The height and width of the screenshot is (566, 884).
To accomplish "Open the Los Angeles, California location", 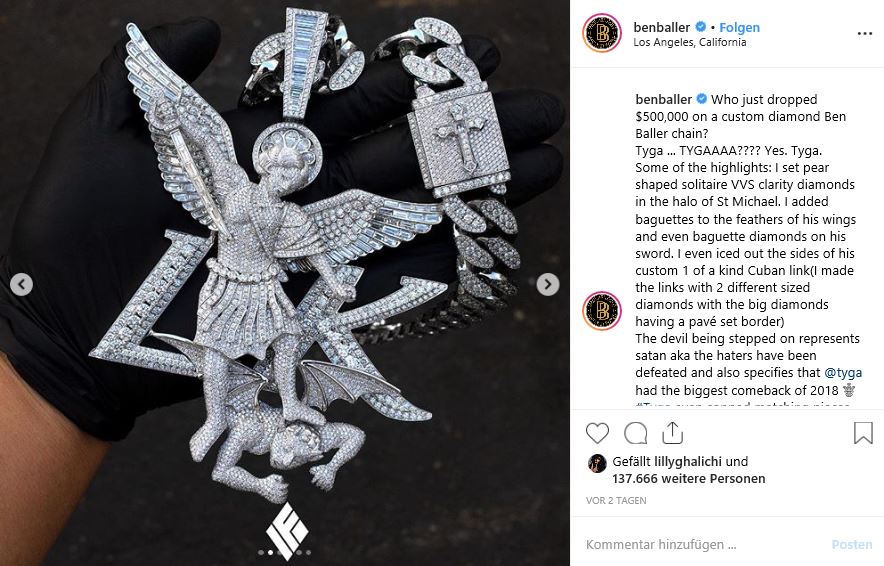I will (689, 42).
